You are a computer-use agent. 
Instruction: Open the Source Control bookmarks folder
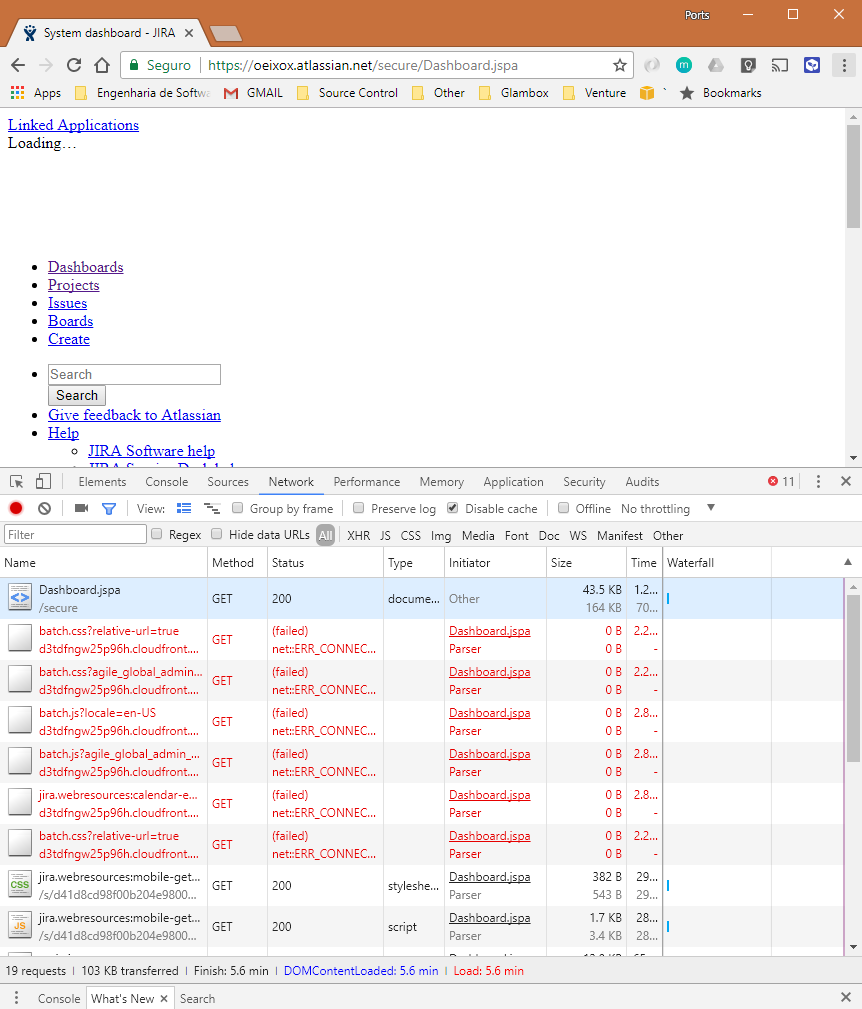347,93
